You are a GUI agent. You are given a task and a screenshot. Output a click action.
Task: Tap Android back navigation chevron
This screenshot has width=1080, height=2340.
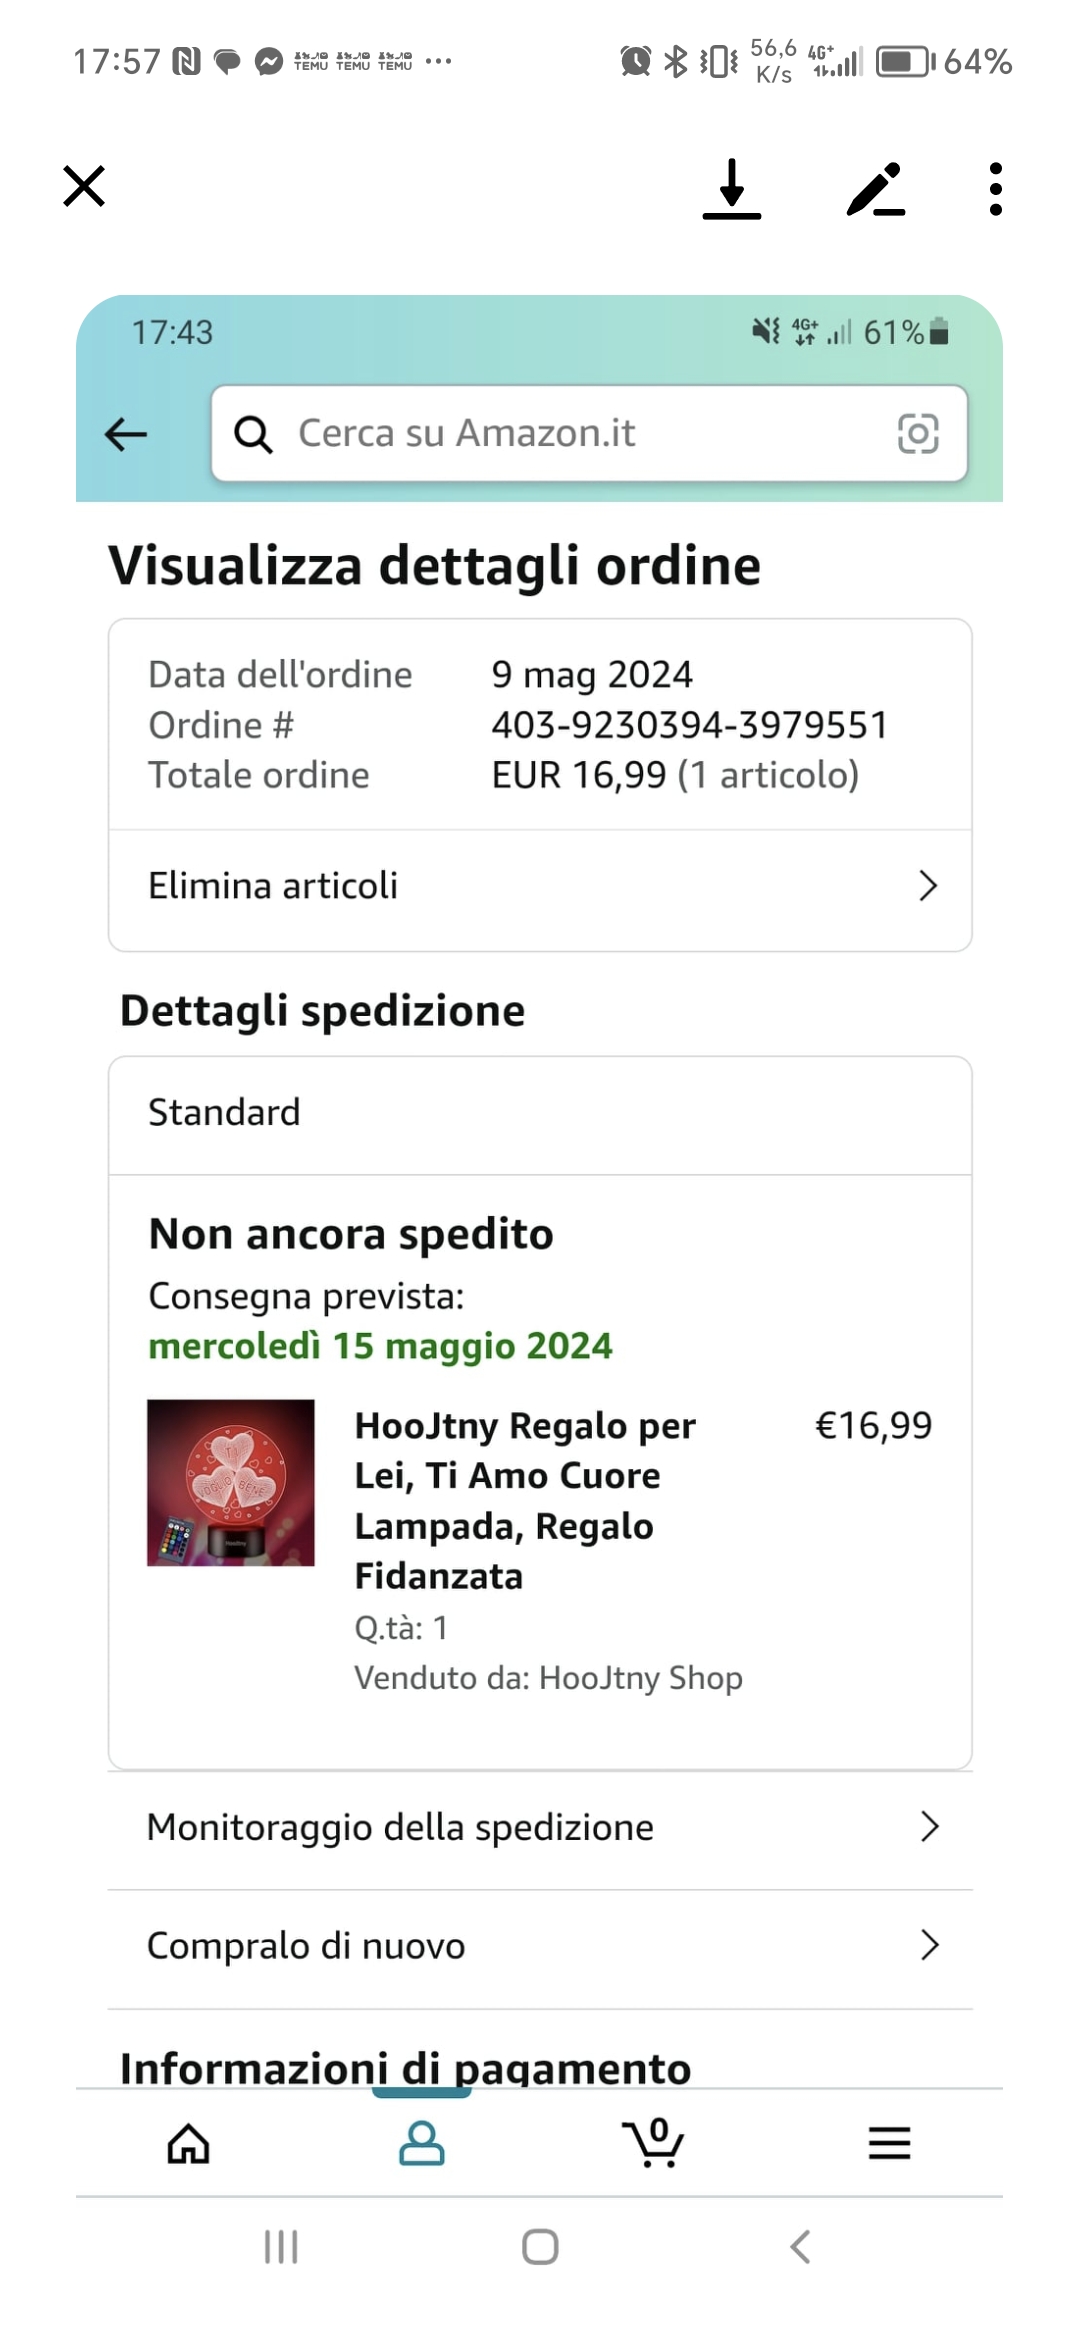[x=800, y=2247]
